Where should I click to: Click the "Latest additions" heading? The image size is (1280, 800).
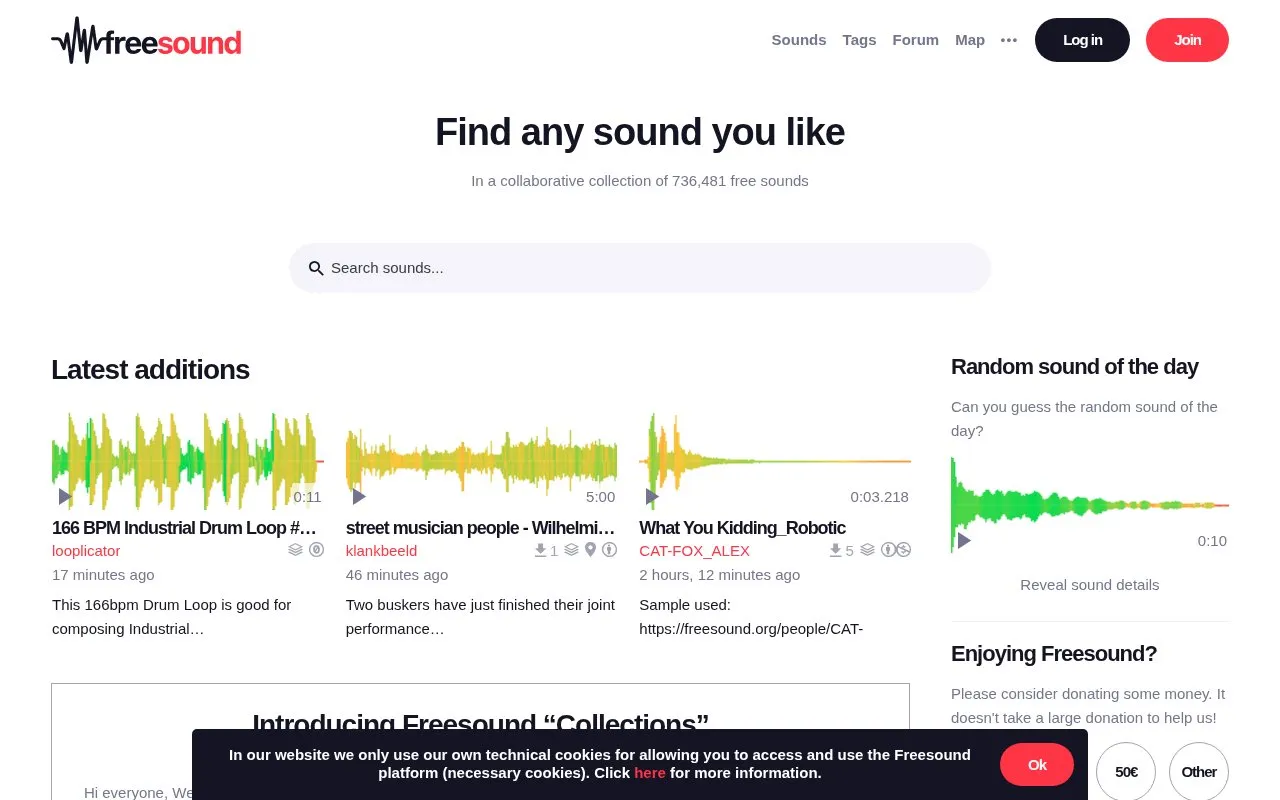click(150, 370)
